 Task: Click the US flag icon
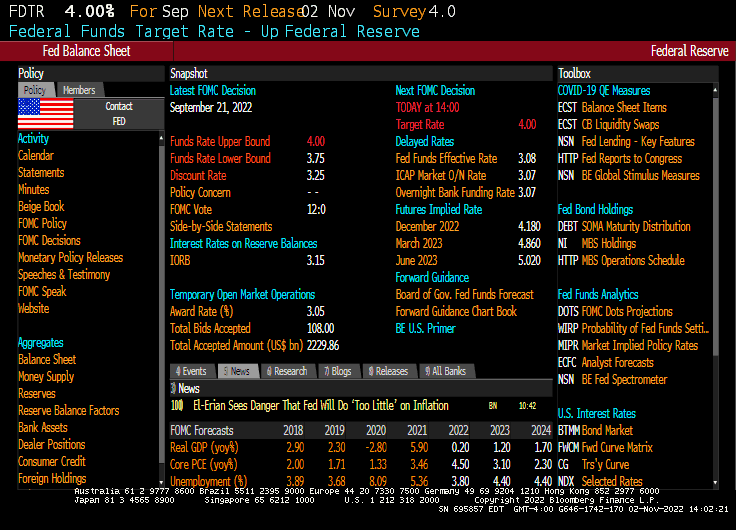tap(46, 113)
